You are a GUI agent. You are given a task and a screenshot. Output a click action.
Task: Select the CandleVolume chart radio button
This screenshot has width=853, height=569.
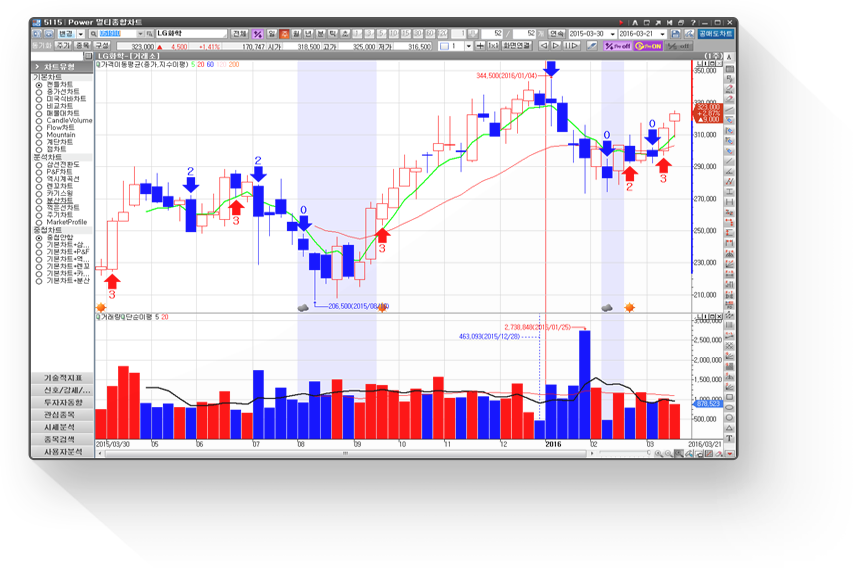tap(39, 121)
